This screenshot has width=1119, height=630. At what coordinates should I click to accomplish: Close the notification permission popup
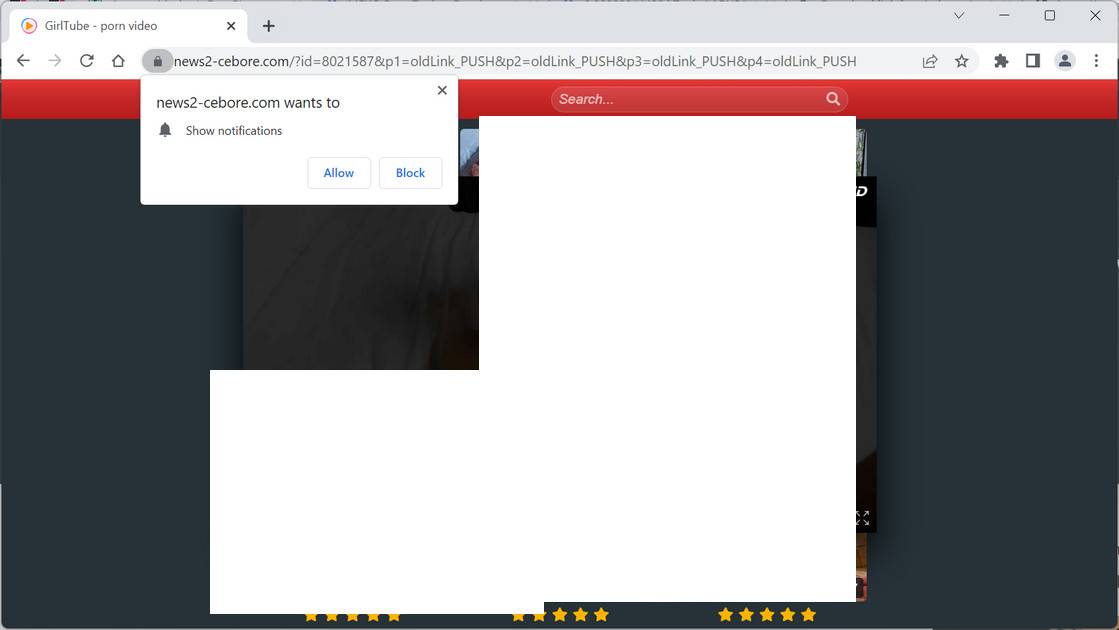point(442,90)
